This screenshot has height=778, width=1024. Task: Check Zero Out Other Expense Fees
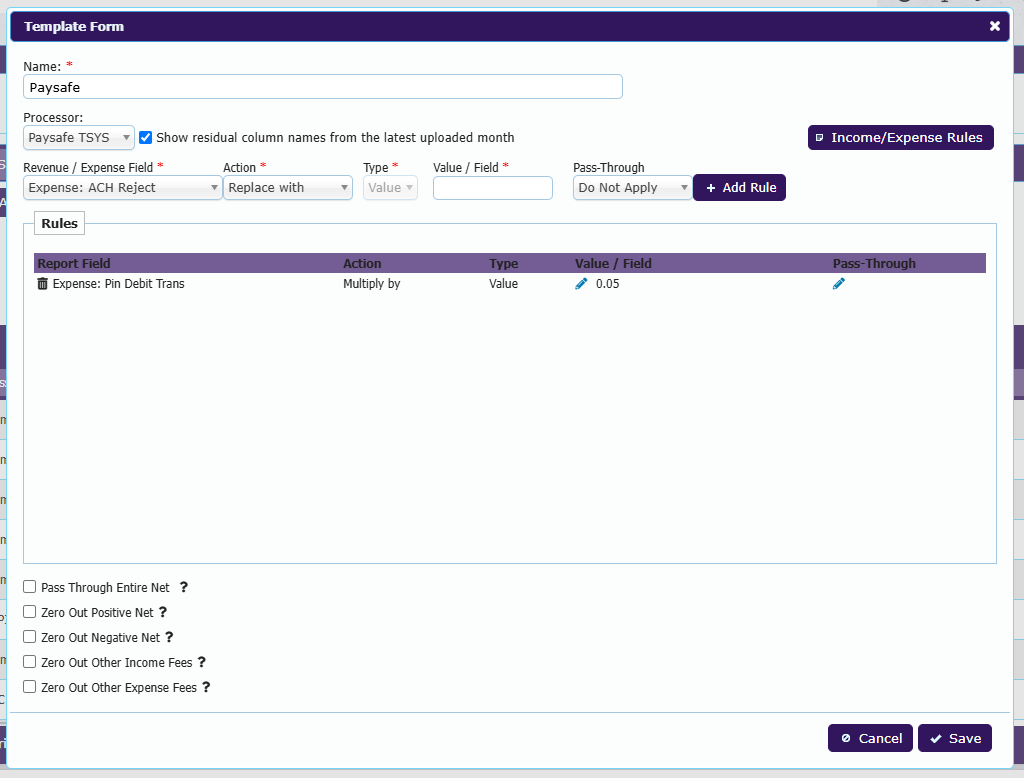tap(29, 687)
